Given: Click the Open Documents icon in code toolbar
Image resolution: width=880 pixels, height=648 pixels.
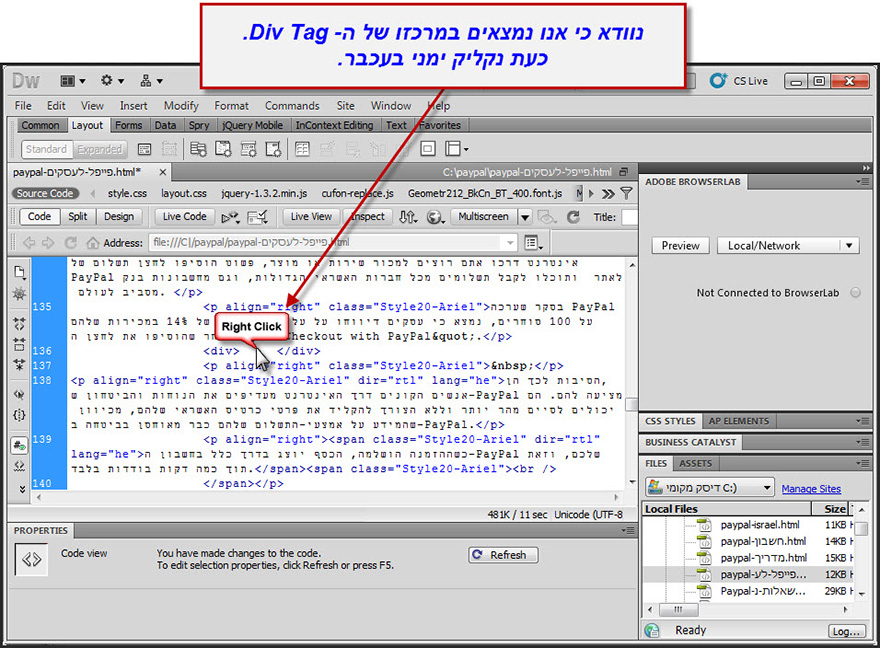Looking at the screenshot, I should 20,272.
